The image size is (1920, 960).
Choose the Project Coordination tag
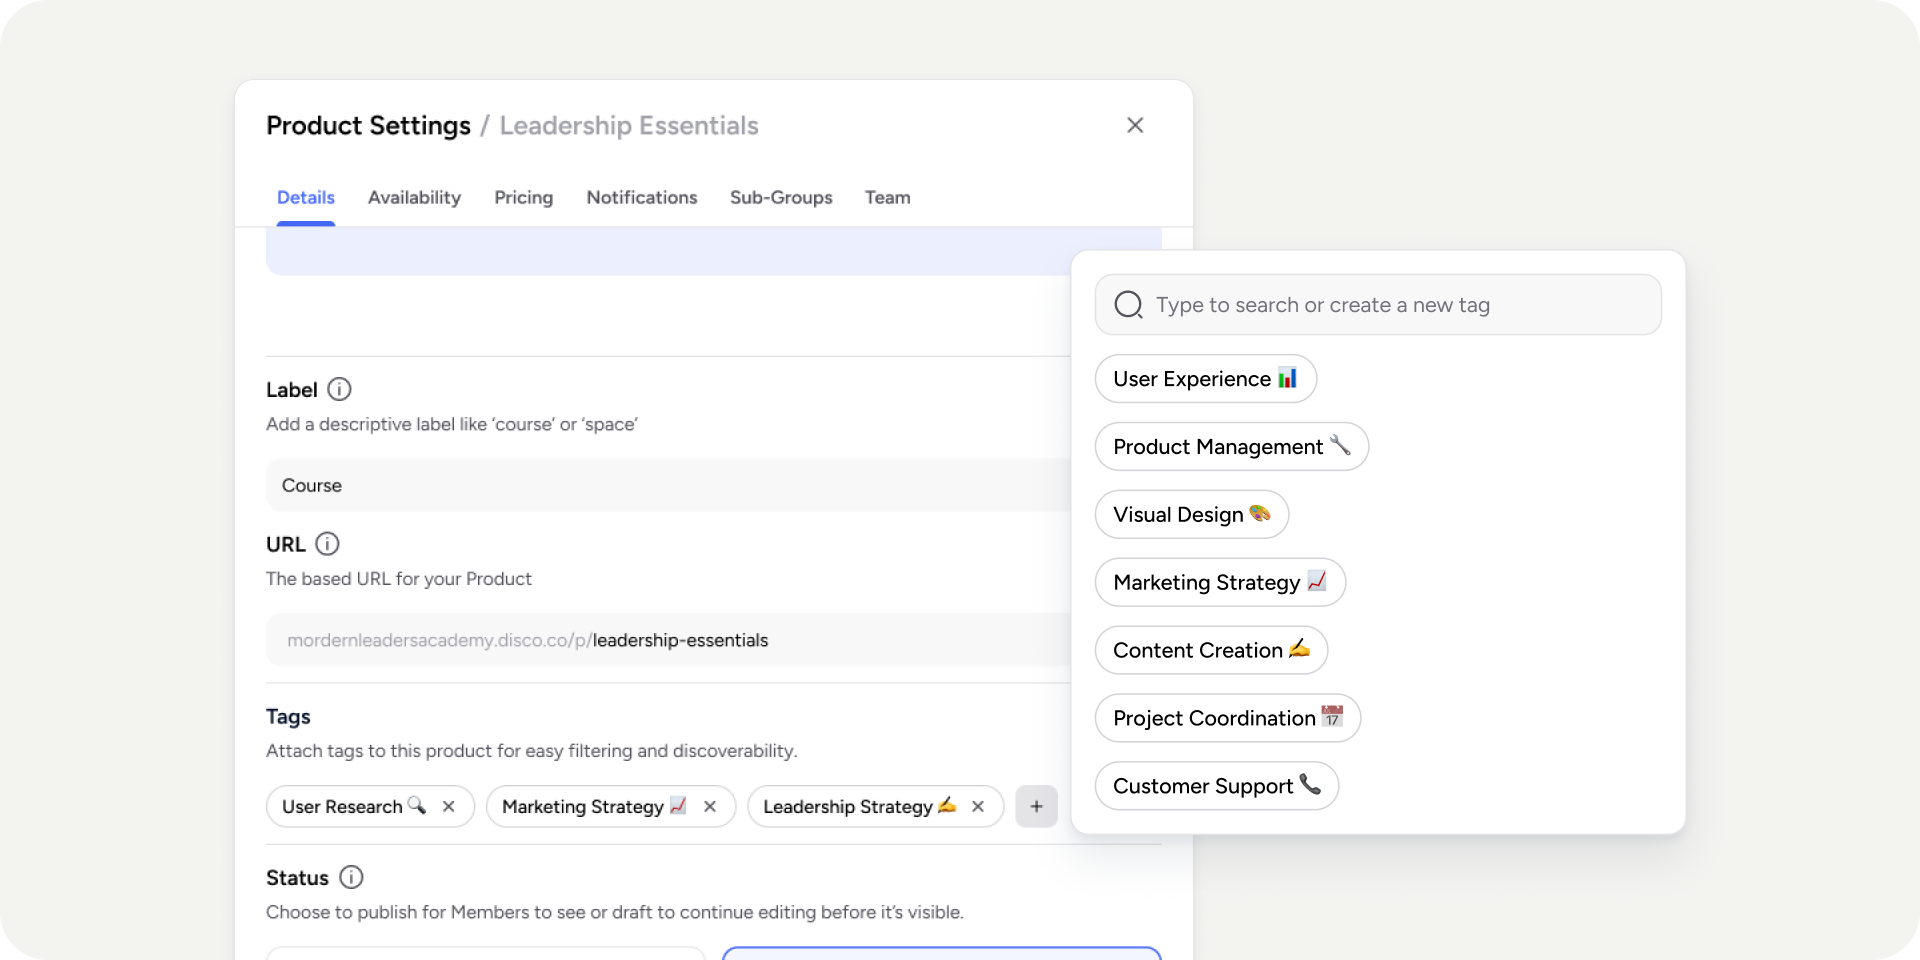click(1228, 719)
